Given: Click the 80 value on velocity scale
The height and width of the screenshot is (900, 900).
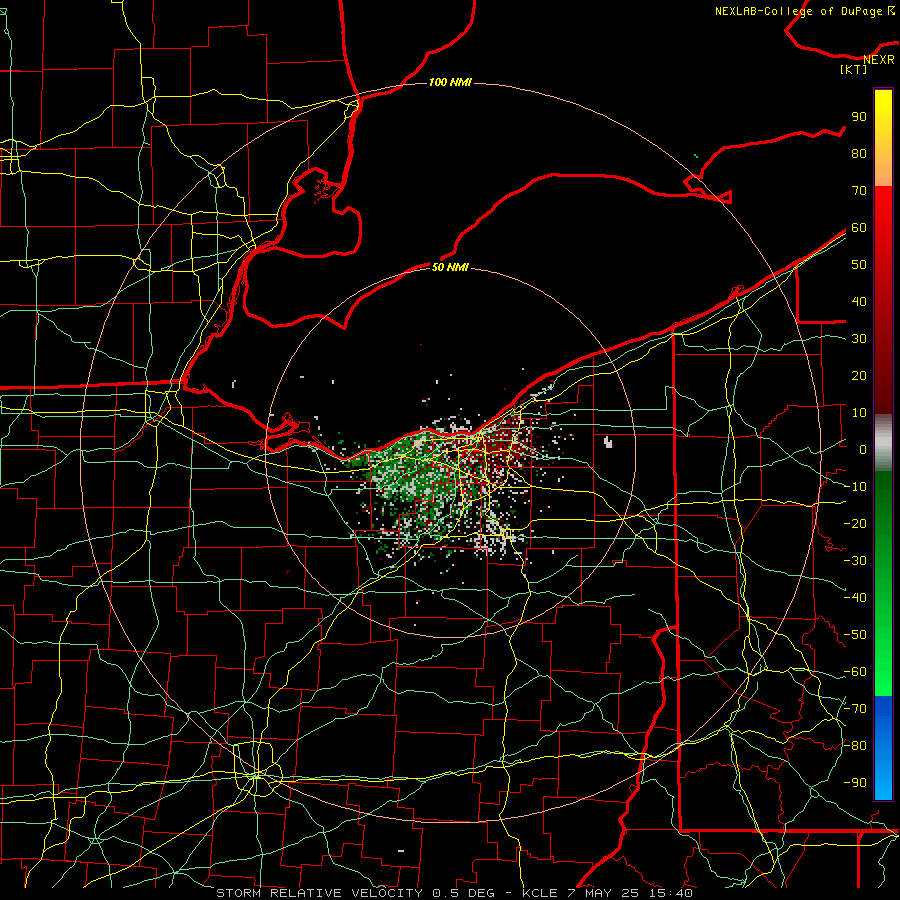Looking at the screenshot, I should point(859,154).
